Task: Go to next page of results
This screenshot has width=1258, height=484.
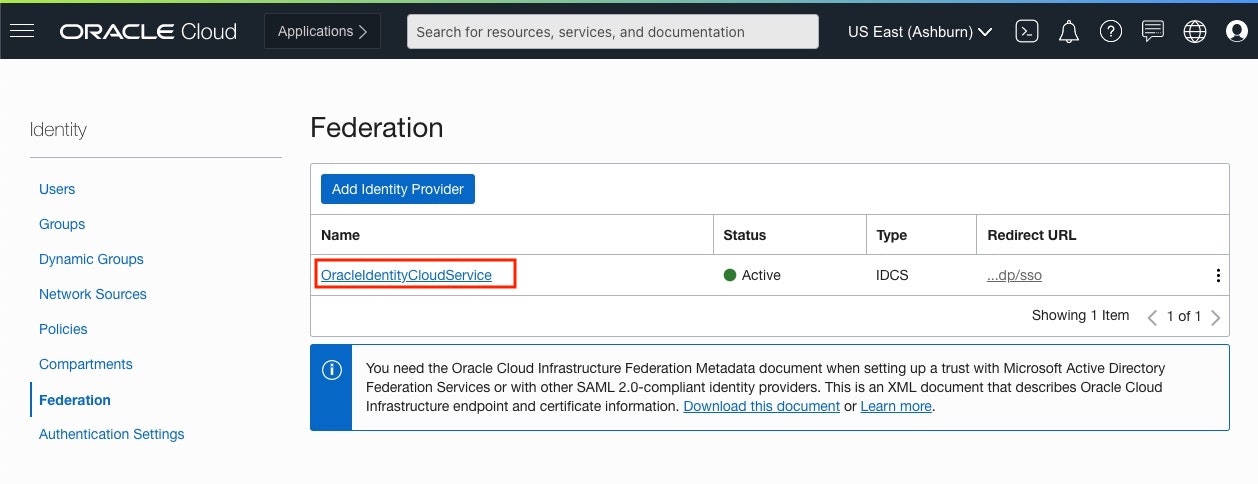Action: (1216, 317)
